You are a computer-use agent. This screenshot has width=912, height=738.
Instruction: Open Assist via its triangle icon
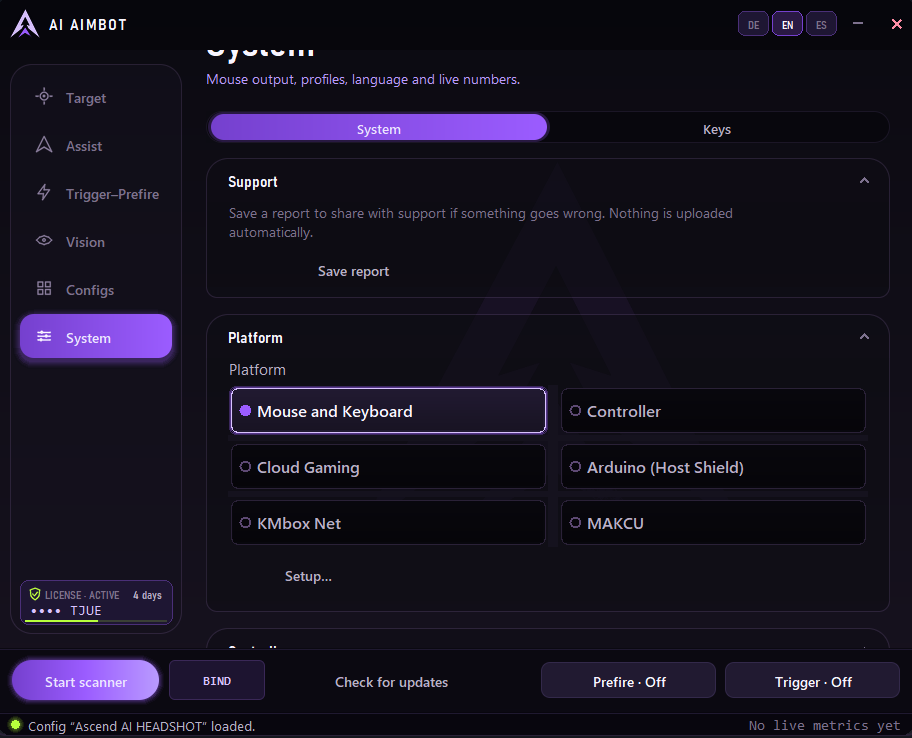pyautogui.click(x=44, y=145)
